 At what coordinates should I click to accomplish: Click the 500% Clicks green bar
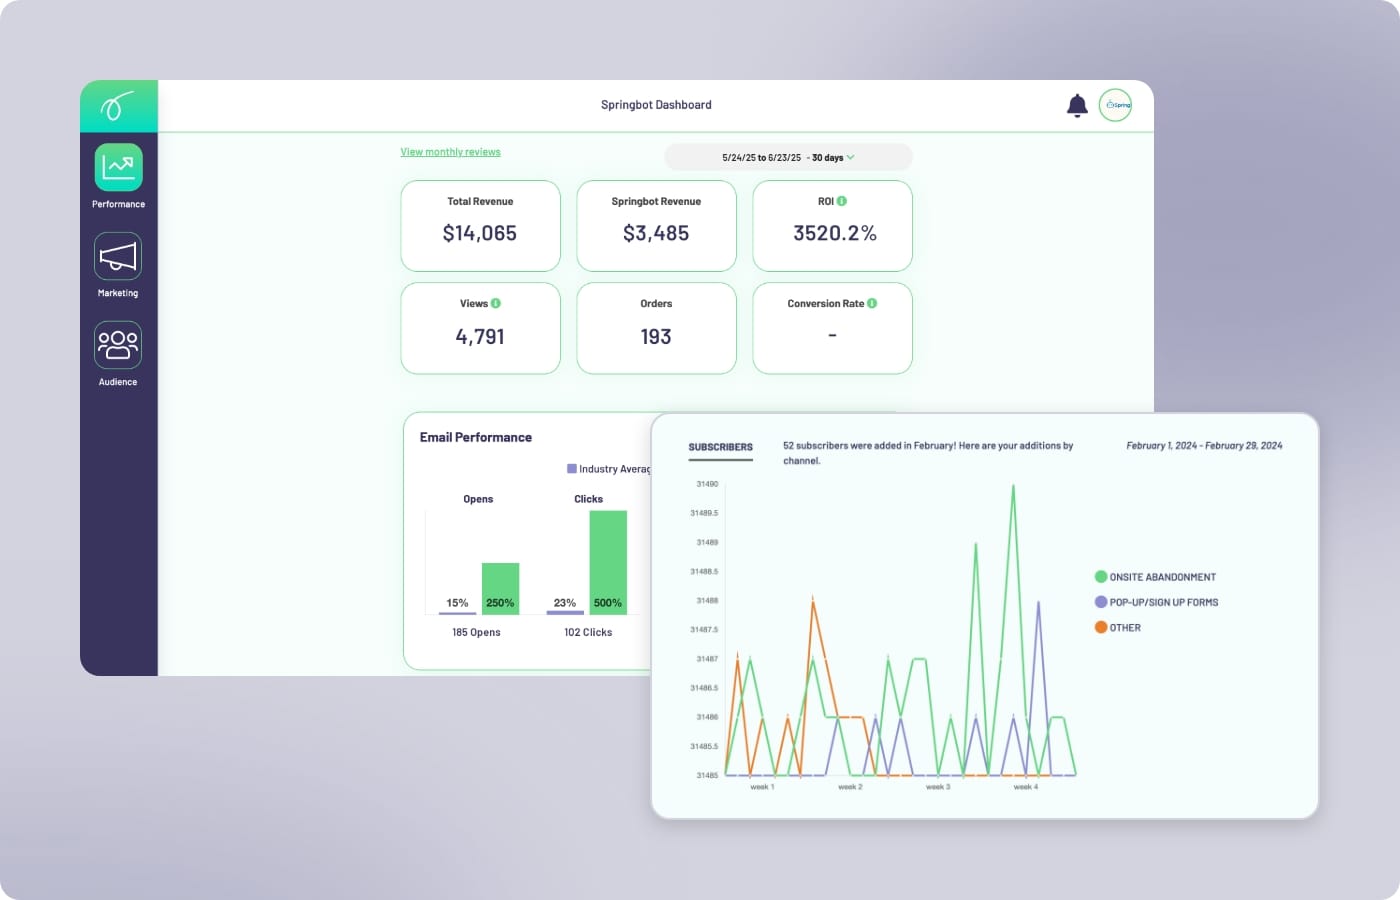pos(608,562)
